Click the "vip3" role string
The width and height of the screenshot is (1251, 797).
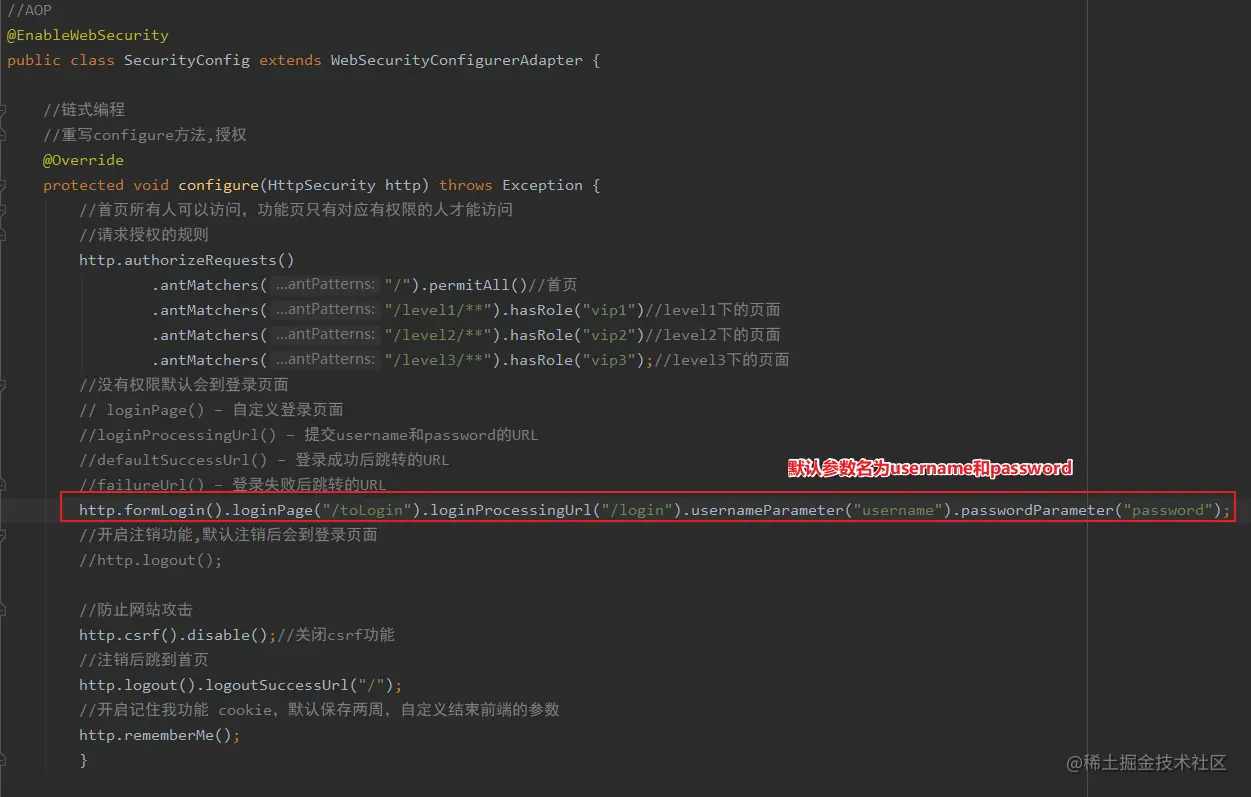coord(609,360)
